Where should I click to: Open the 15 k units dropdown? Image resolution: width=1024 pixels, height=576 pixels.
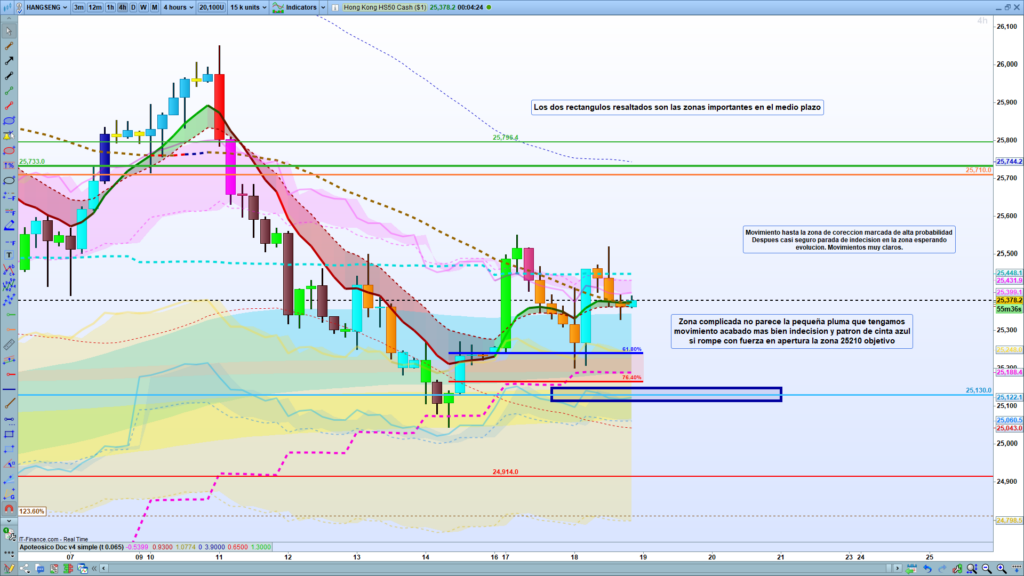click(248, 7)
